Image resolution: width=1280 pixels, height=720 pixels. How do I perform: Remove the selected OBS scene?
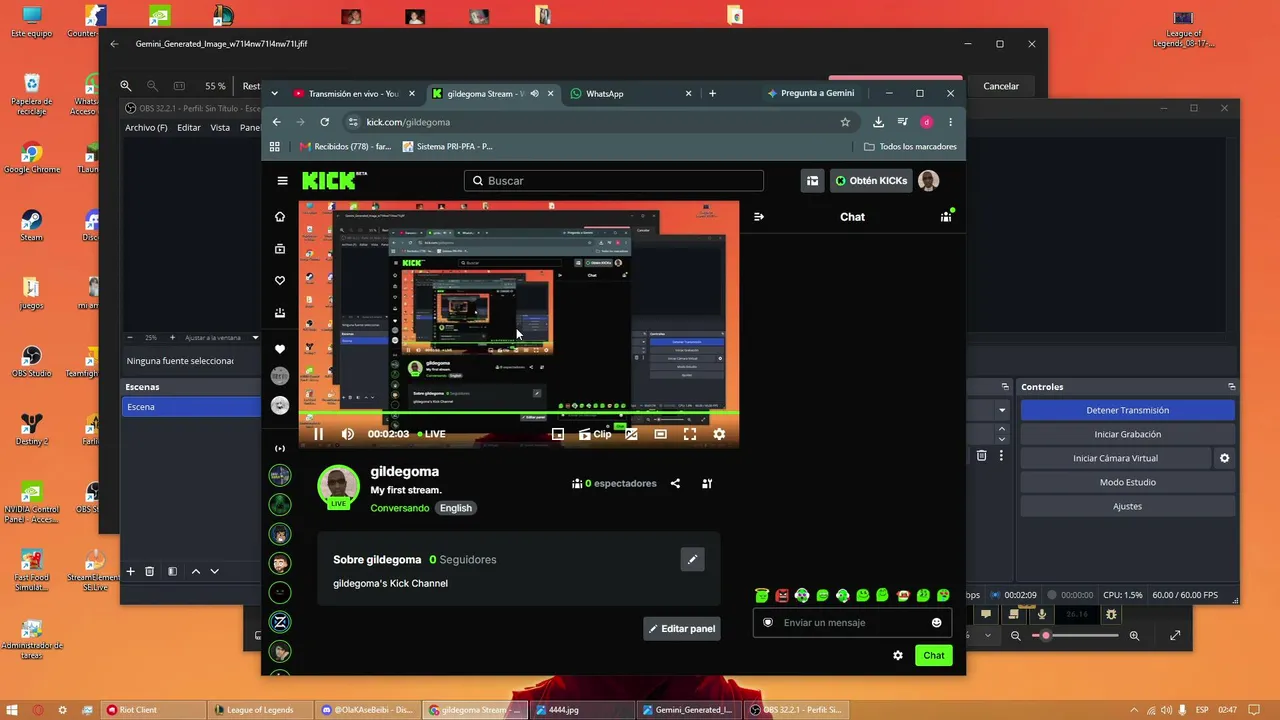pyautogui.click(x=149, y=571)
